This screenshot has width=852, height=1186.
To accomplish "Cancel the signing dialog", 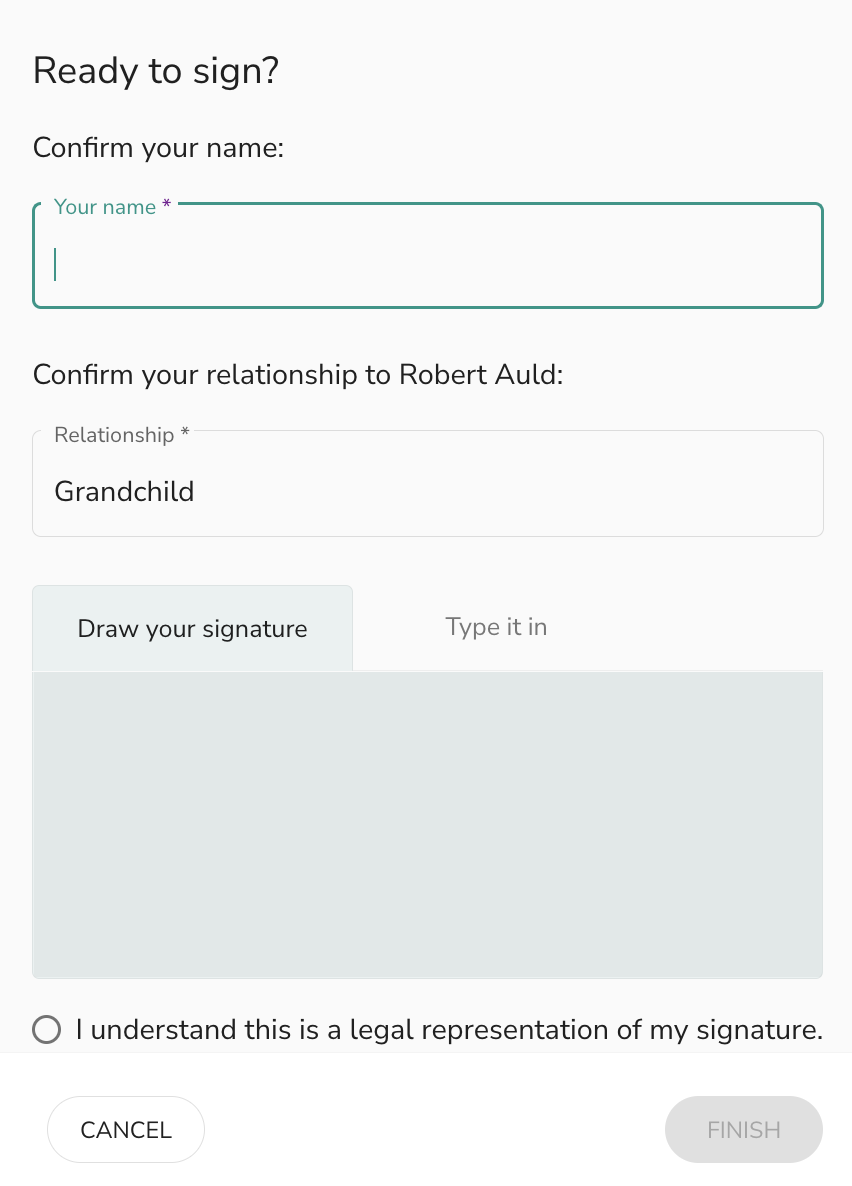I will pos(126,1129).
